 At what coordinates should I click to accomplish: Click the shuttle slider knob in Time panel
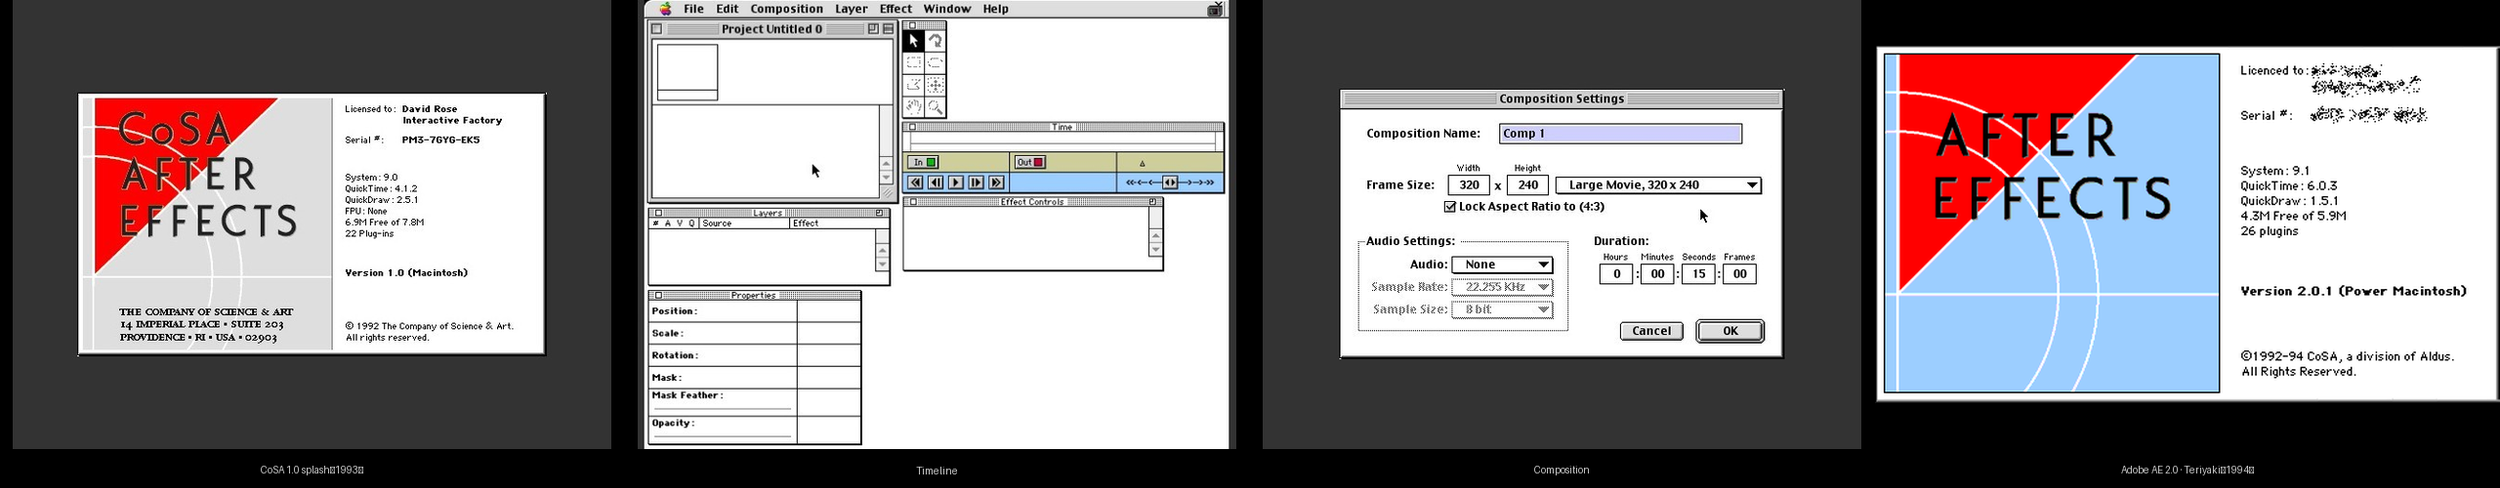pyautogui.click(x=1170, y=183)
